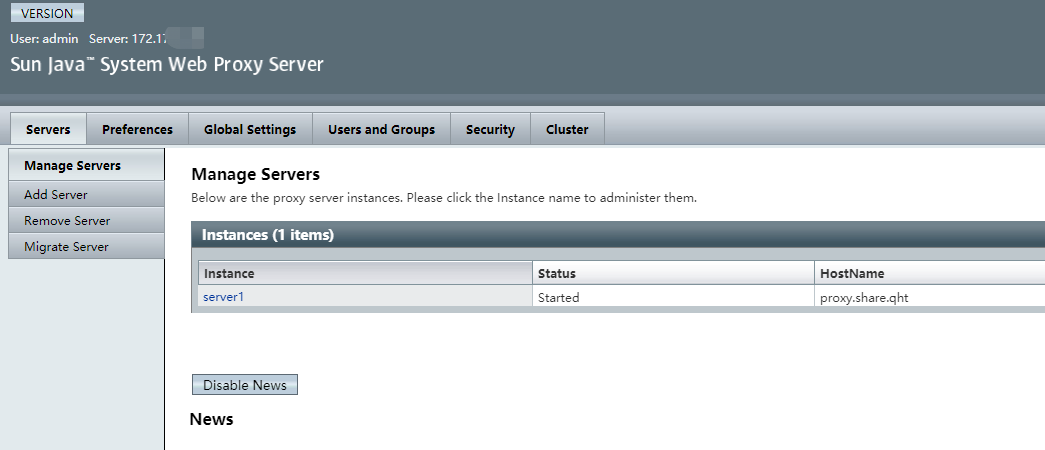
Task: Switch to the Servers tab
Action: [x=48, y=129]
